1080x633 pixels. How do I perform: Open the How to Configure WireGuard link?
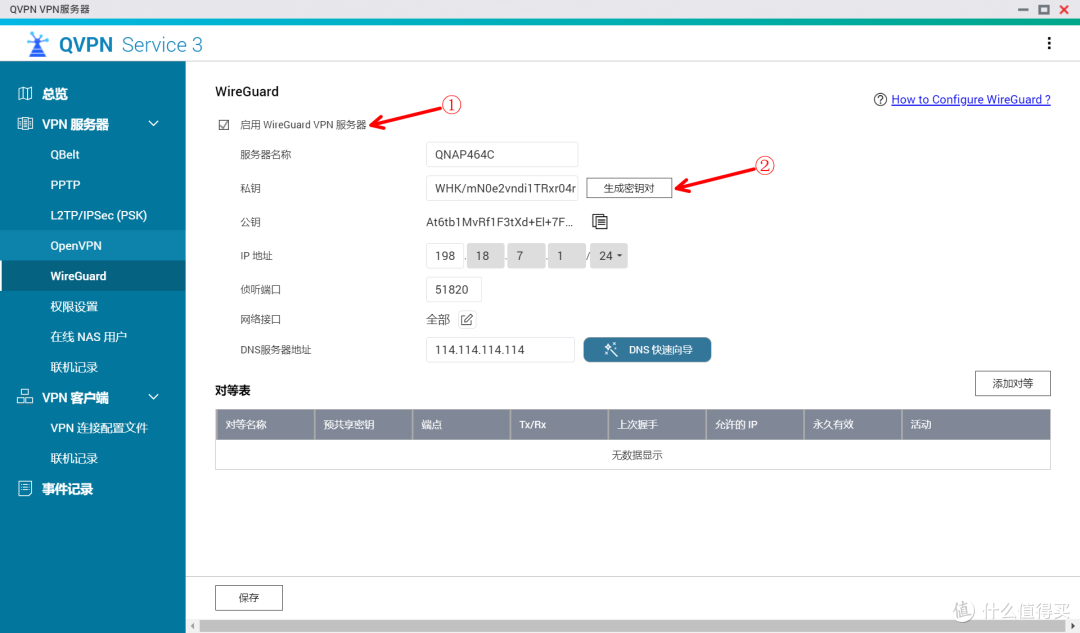pos(970,99)
